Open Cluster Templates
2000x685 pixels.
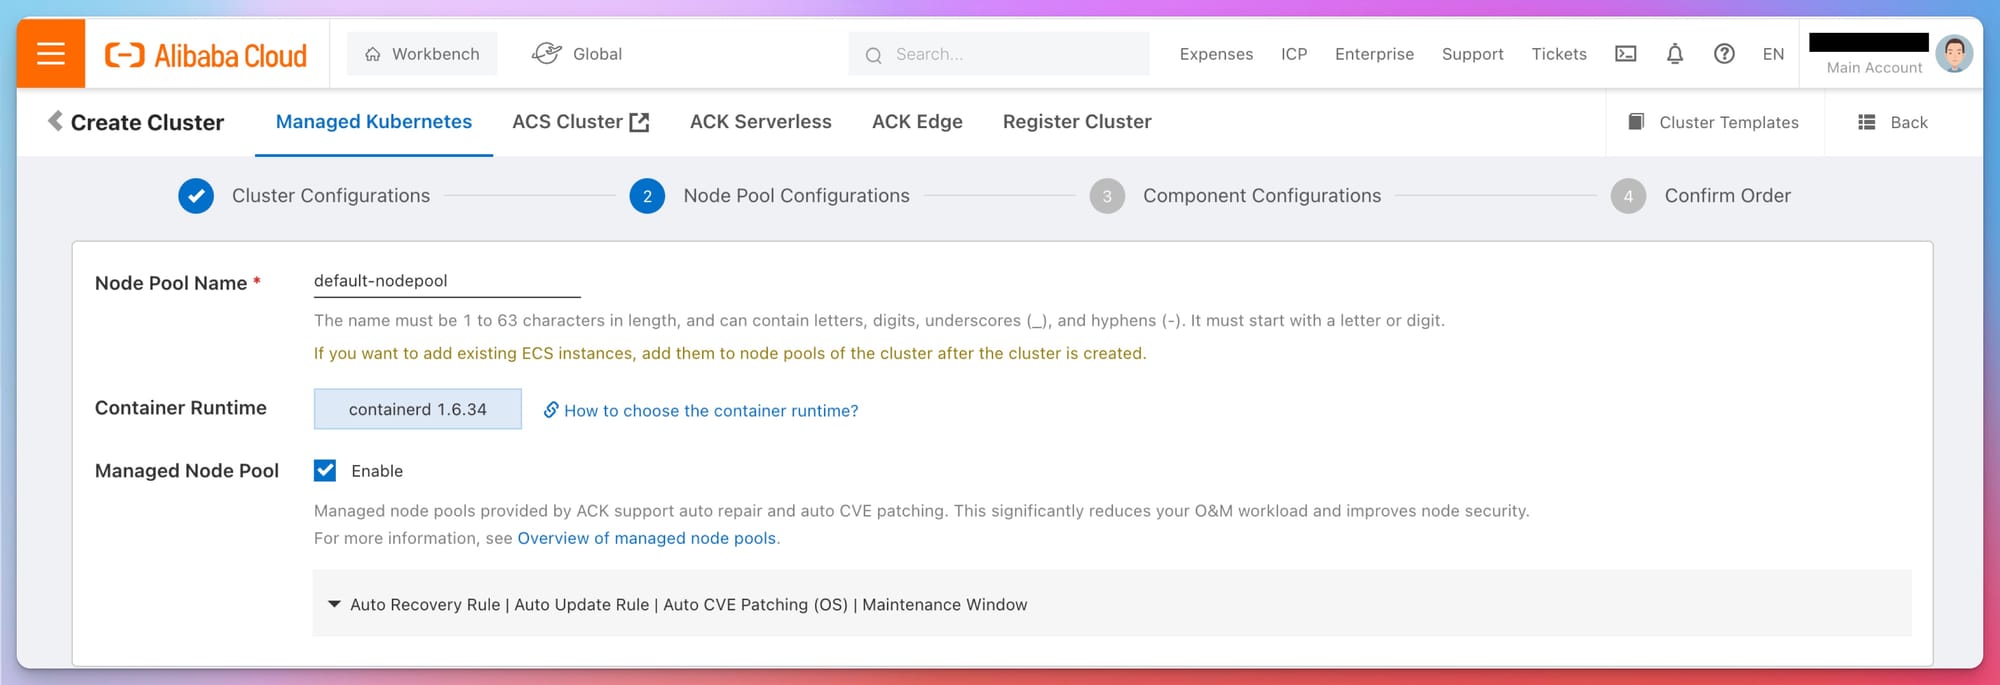tap(1714, 122)
